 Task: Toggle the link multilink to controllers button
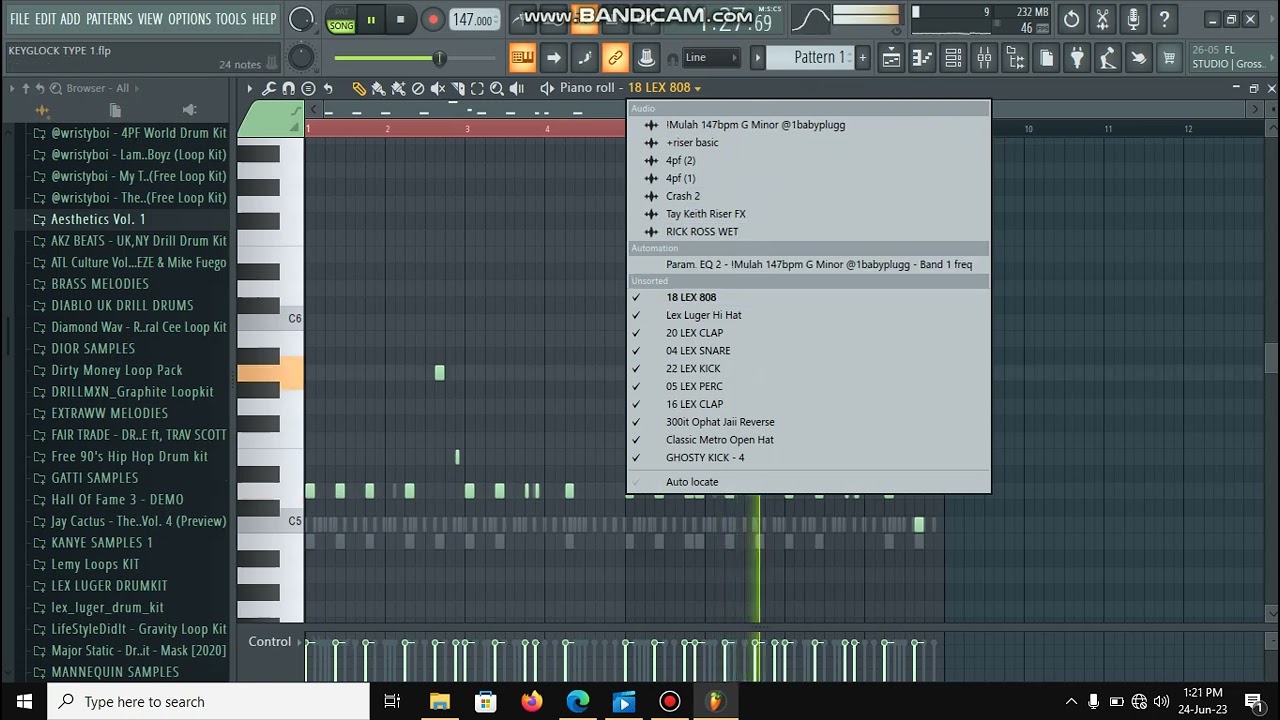615,58
